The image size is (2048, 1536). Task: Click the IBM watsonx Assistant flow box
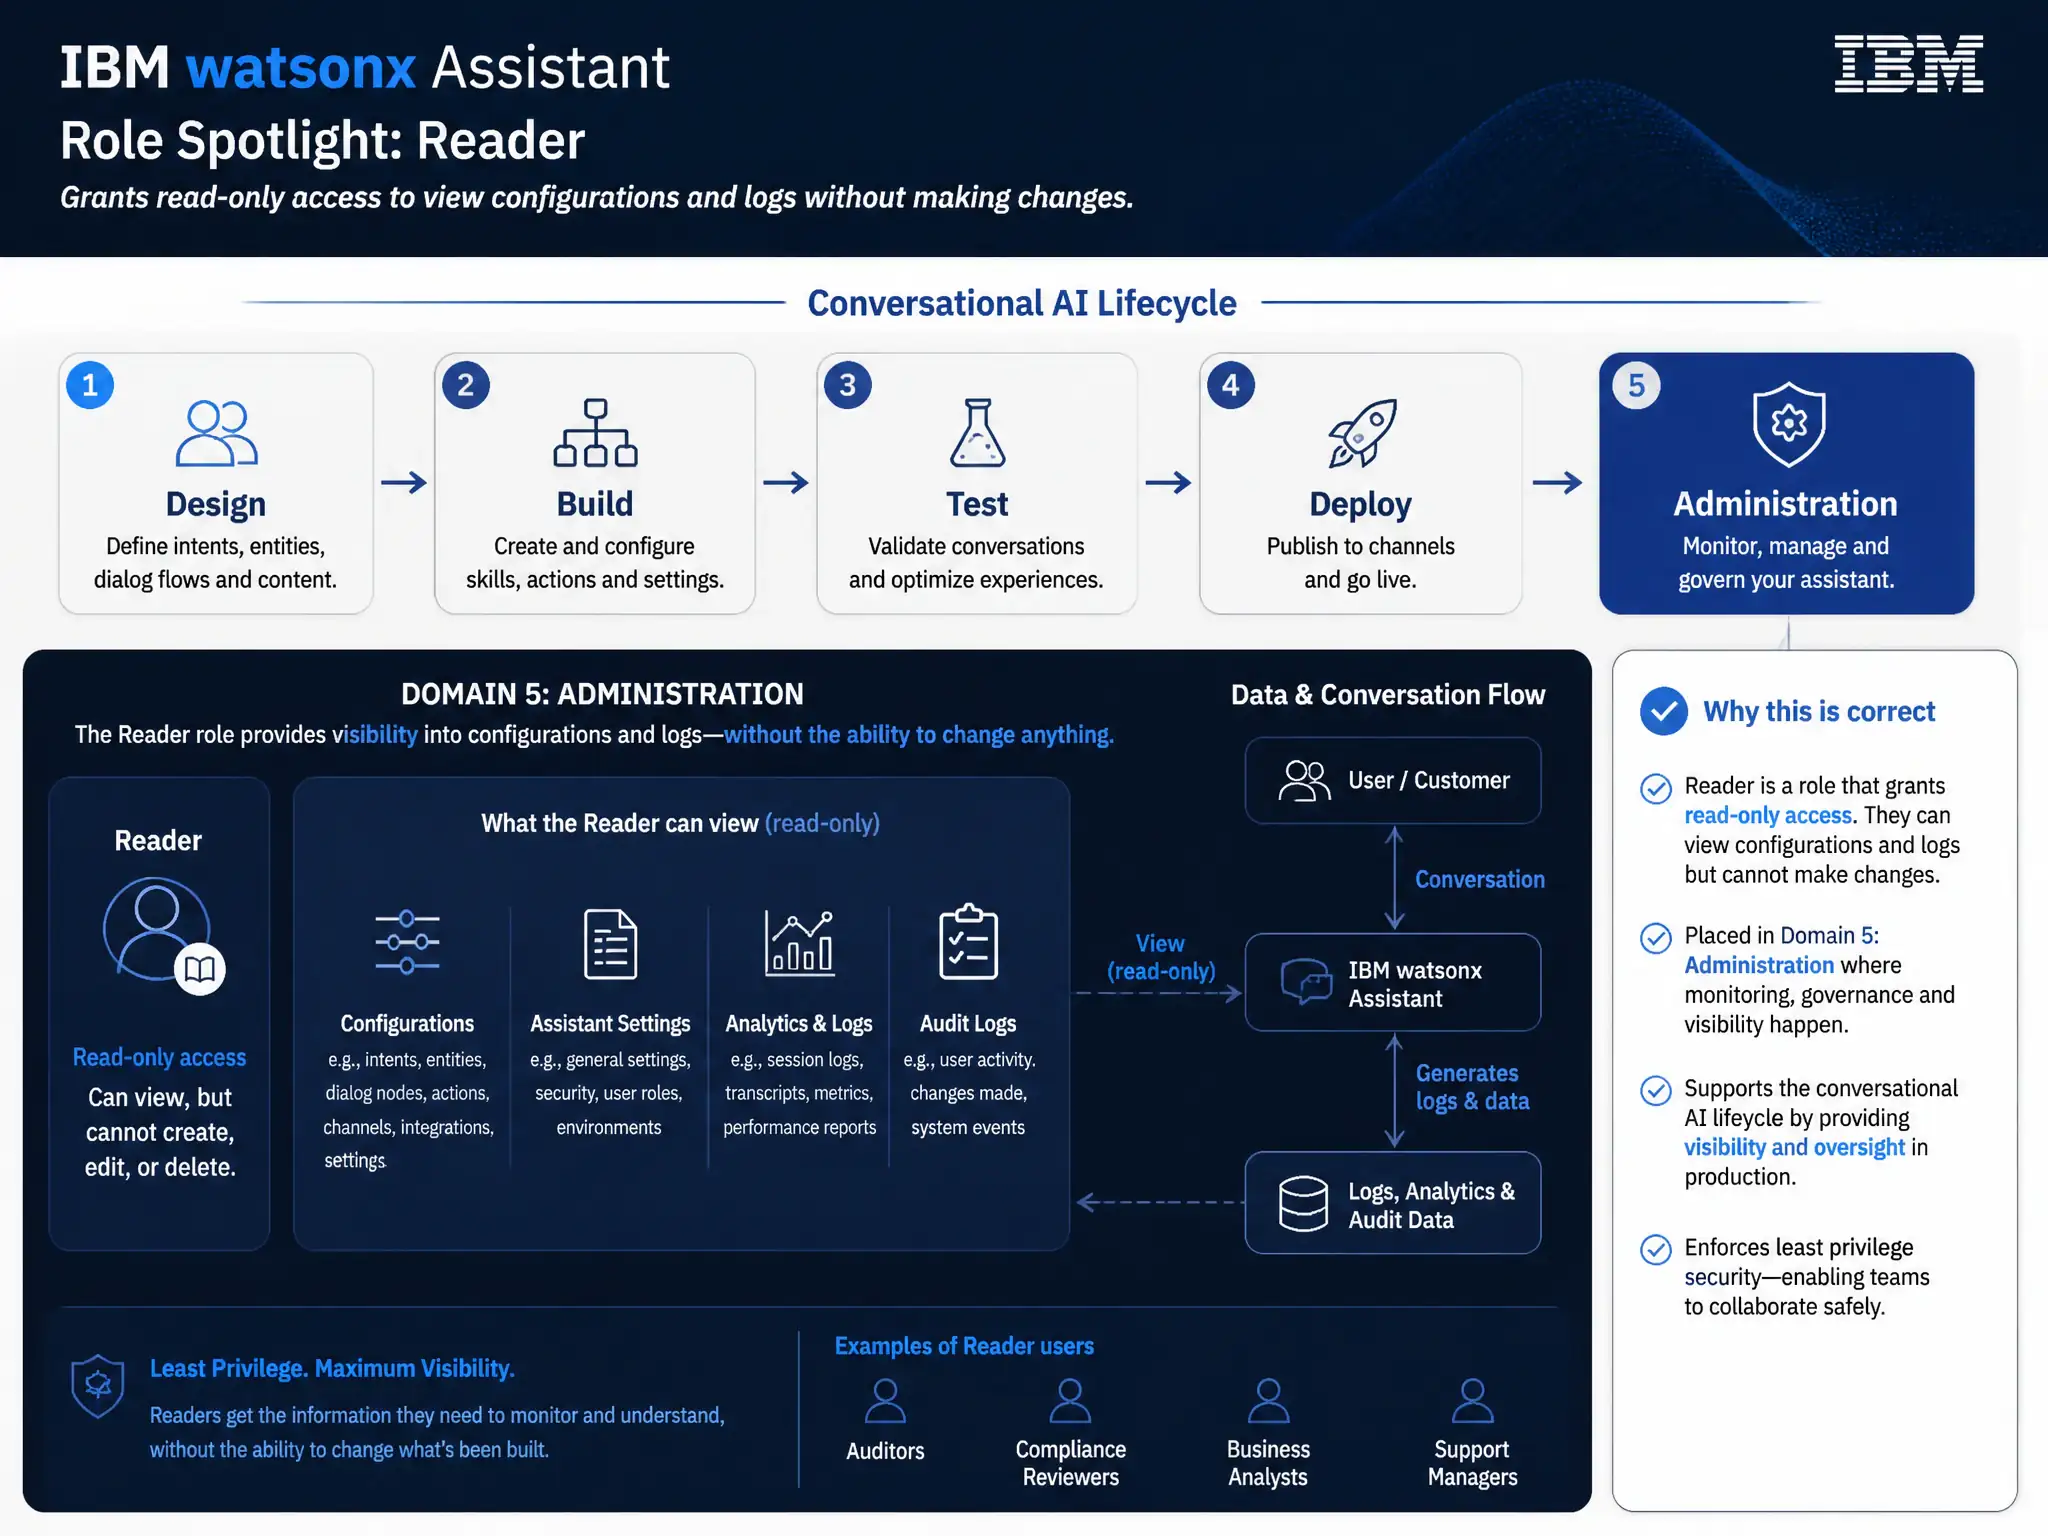tap(1393, 982)
